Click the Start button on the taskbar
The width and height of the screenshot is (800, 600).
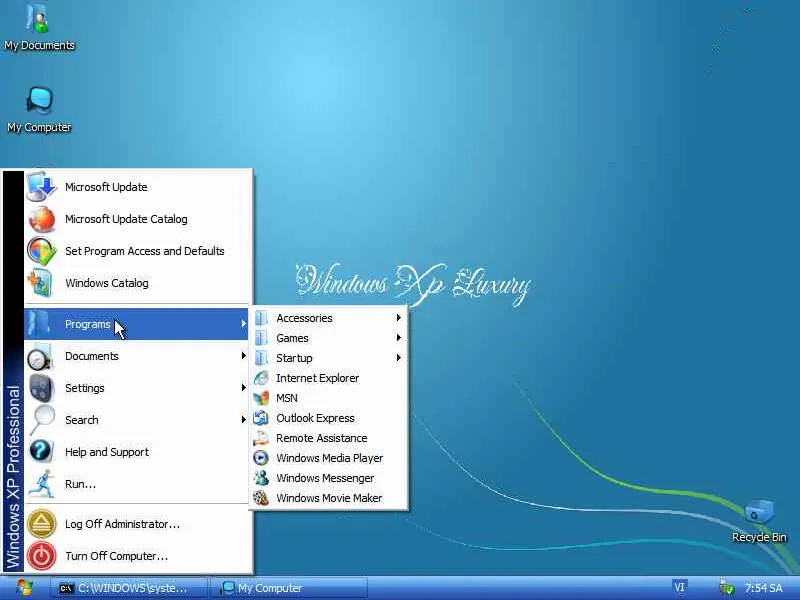(x=23, y=588)
